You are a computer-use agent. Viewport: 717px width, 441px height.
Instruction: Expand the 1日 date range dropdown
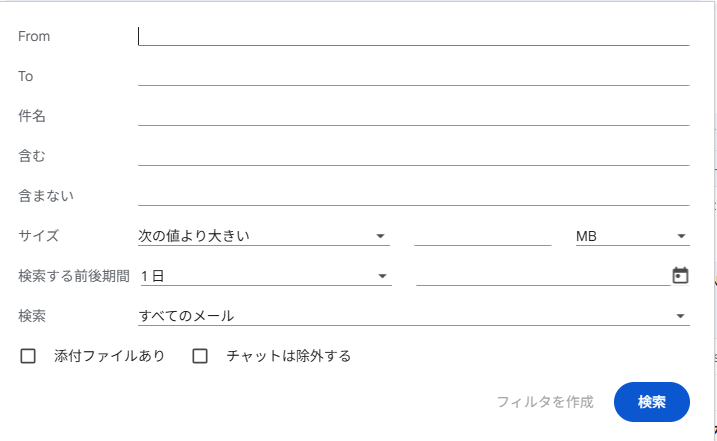(x=264, y=276)
